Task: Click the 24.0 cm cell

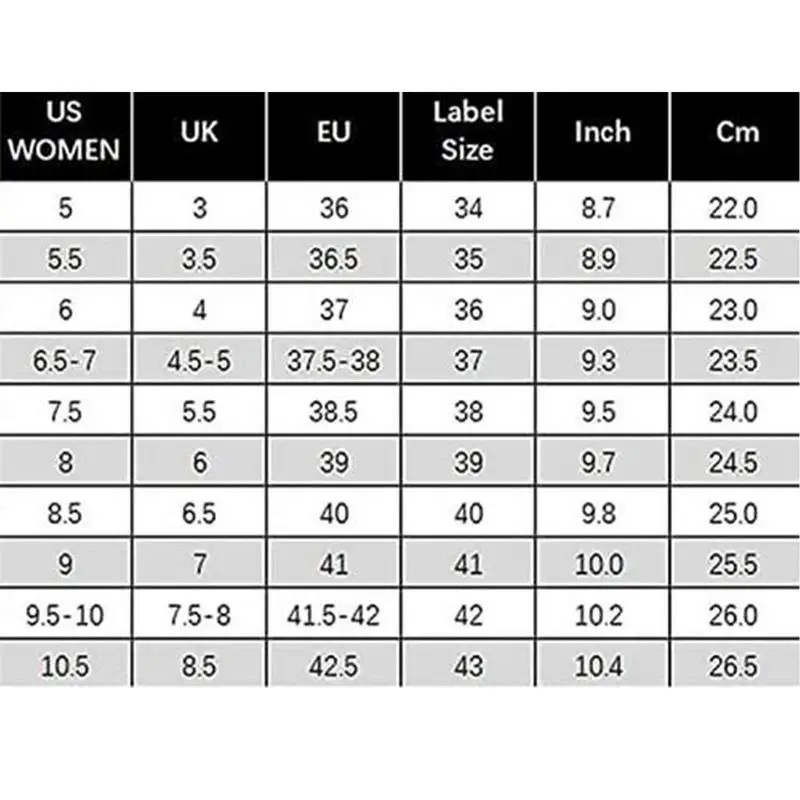Action: click(737, 411)
